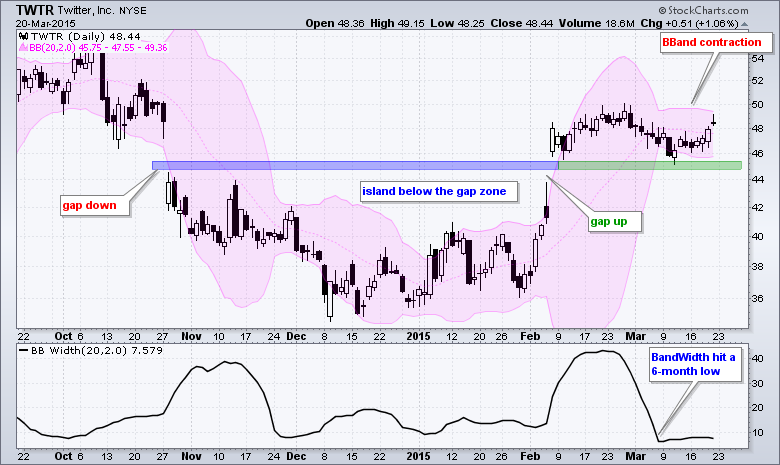Click the 'TWTR (Daily) 48.44' legend
Viewport: 780px width, 465px height.
pyautogui.click(x=86, y=36)
